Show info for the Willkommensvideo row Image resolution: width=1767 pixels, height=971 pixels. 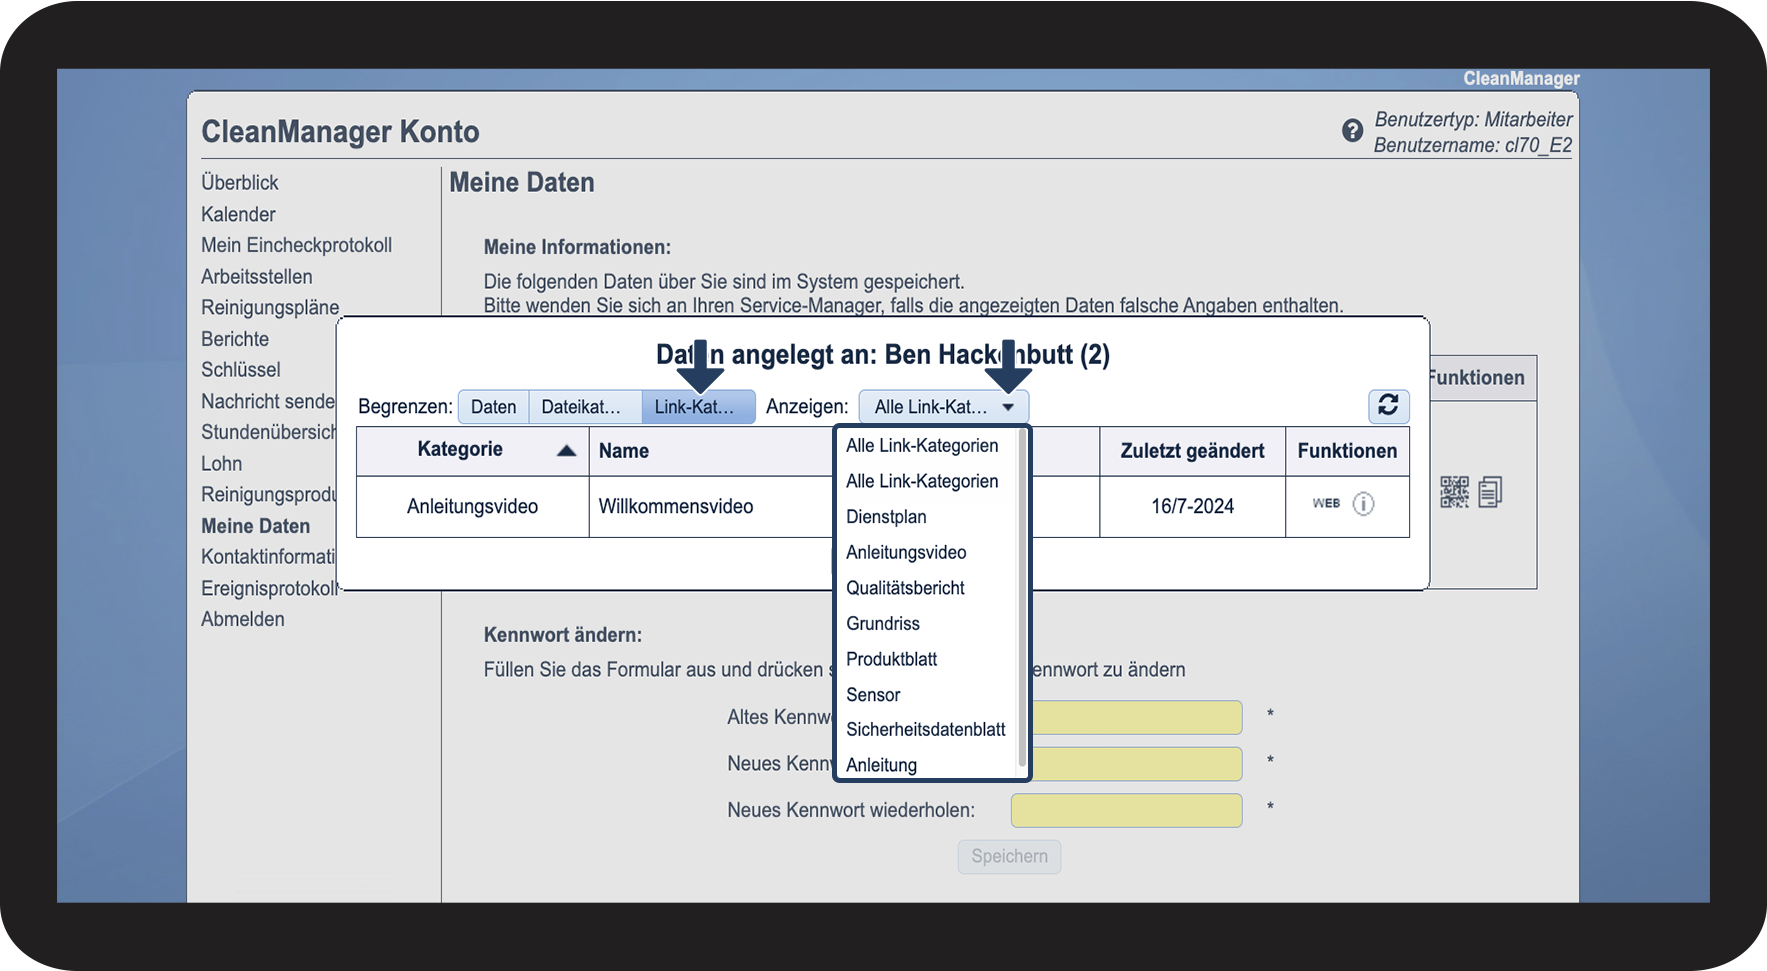[1363, 504]
